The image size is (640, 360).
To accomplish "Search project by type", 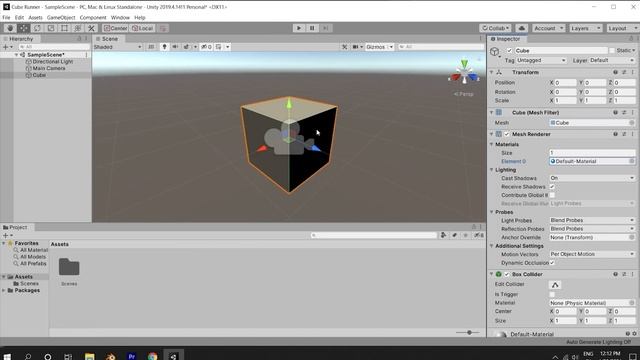I will point(443,236).
